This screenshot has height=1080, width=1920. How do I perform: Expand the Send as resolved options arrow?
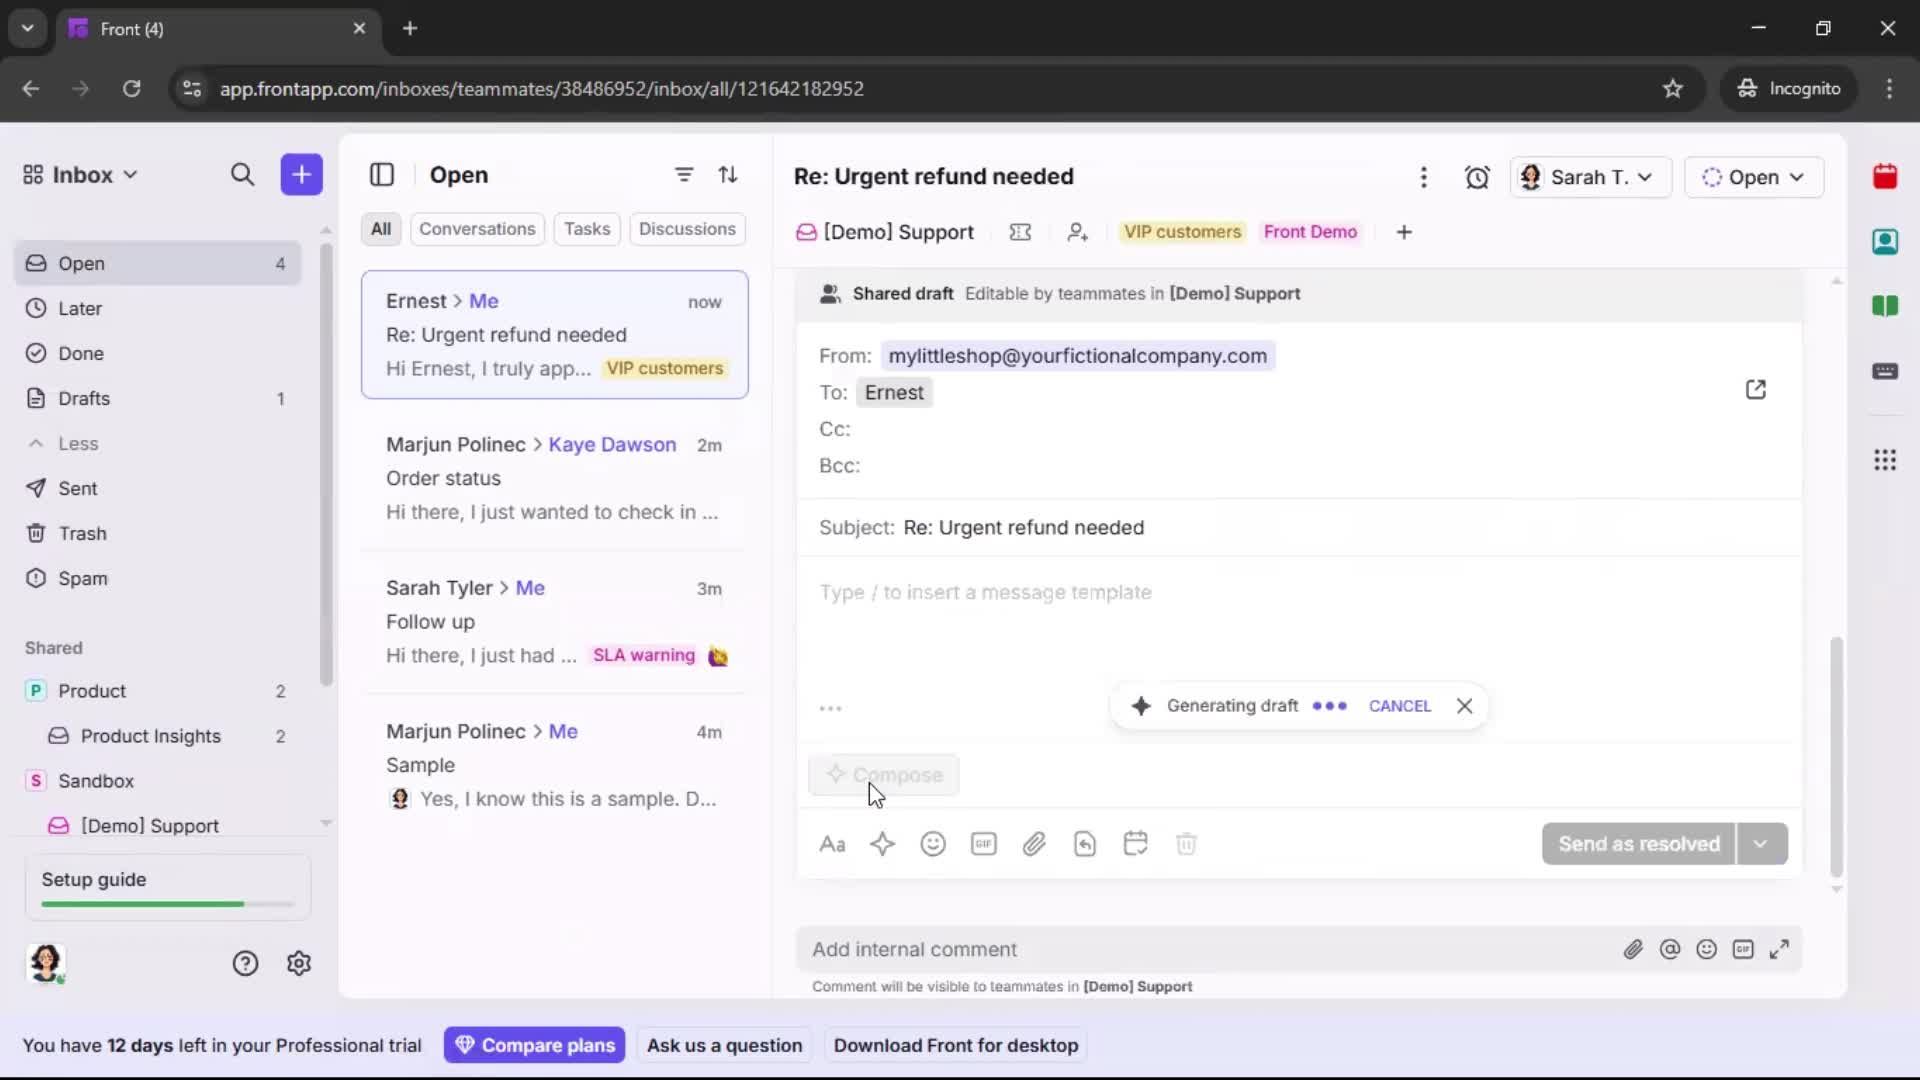pyautogui.click(x=1762, y=844)
